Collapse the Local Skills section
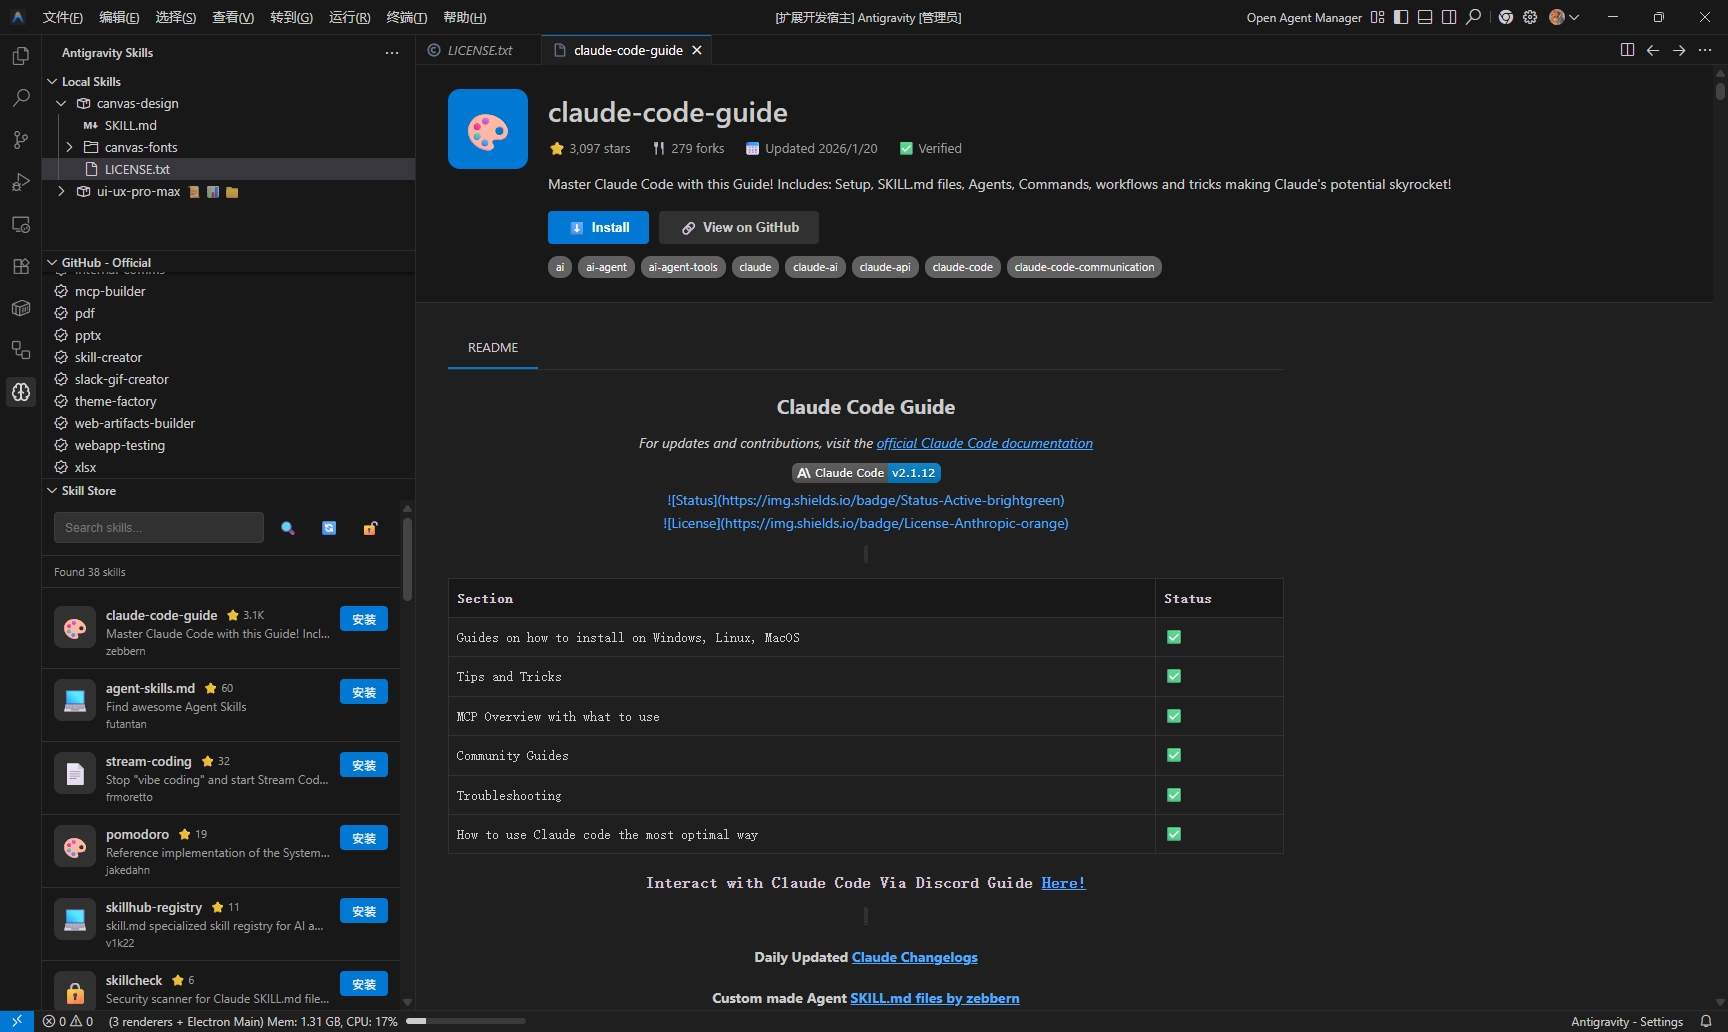Screen dimensions: 1728x1032 52,82
